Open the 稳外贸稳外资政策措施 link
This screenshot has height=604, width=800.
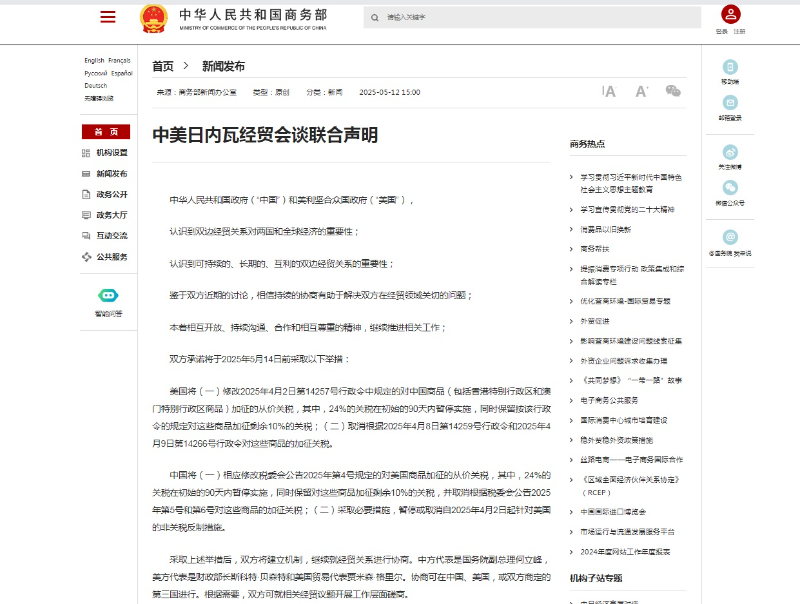[x=617, y=440]
